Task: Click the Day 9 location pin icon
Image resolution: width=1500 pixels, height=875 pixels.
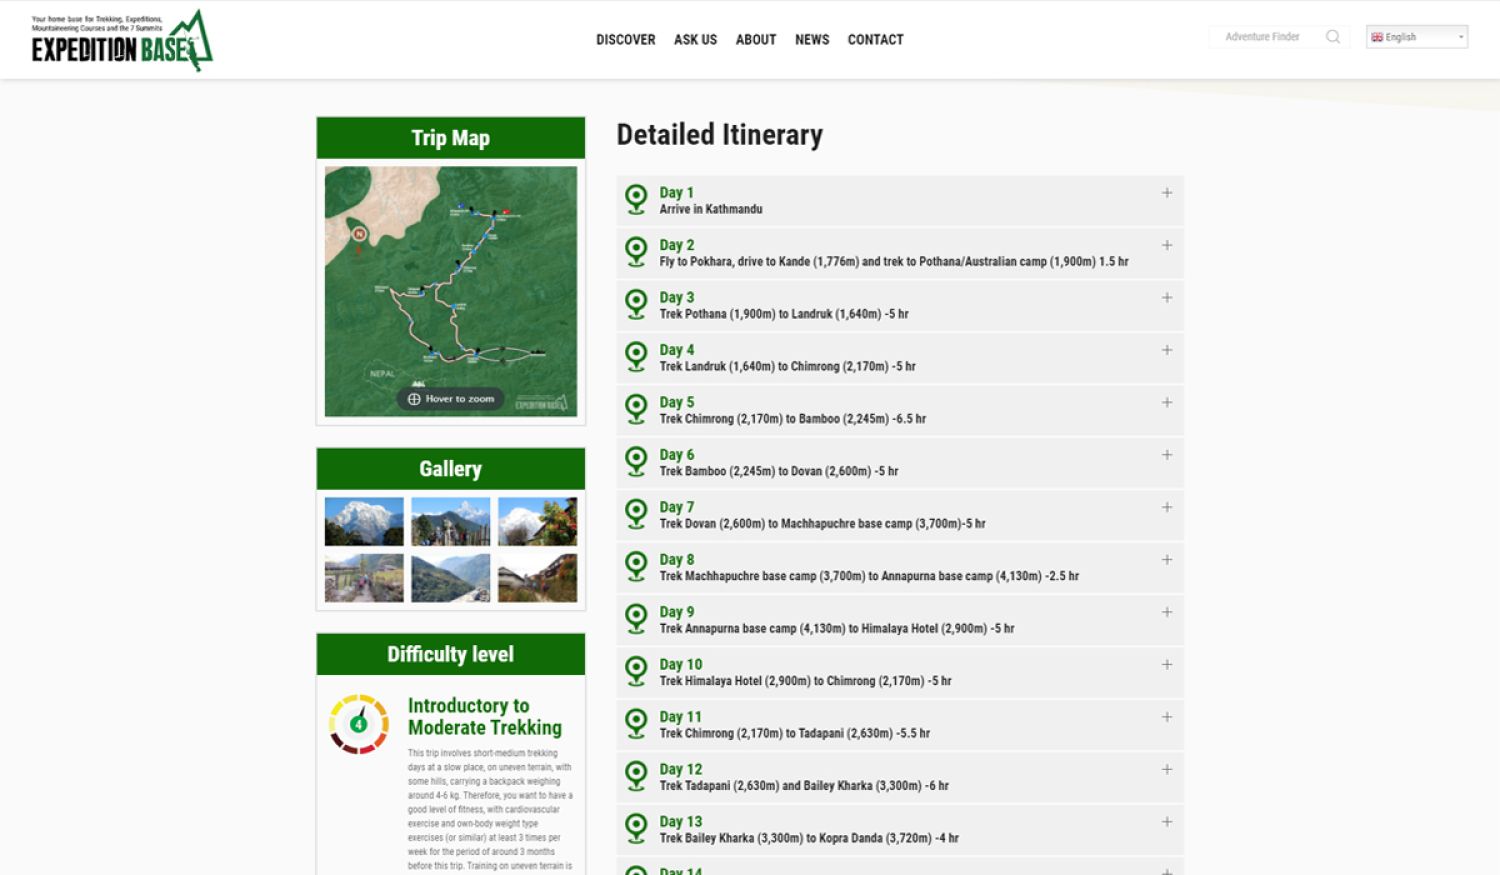Action: pos(636,619)
